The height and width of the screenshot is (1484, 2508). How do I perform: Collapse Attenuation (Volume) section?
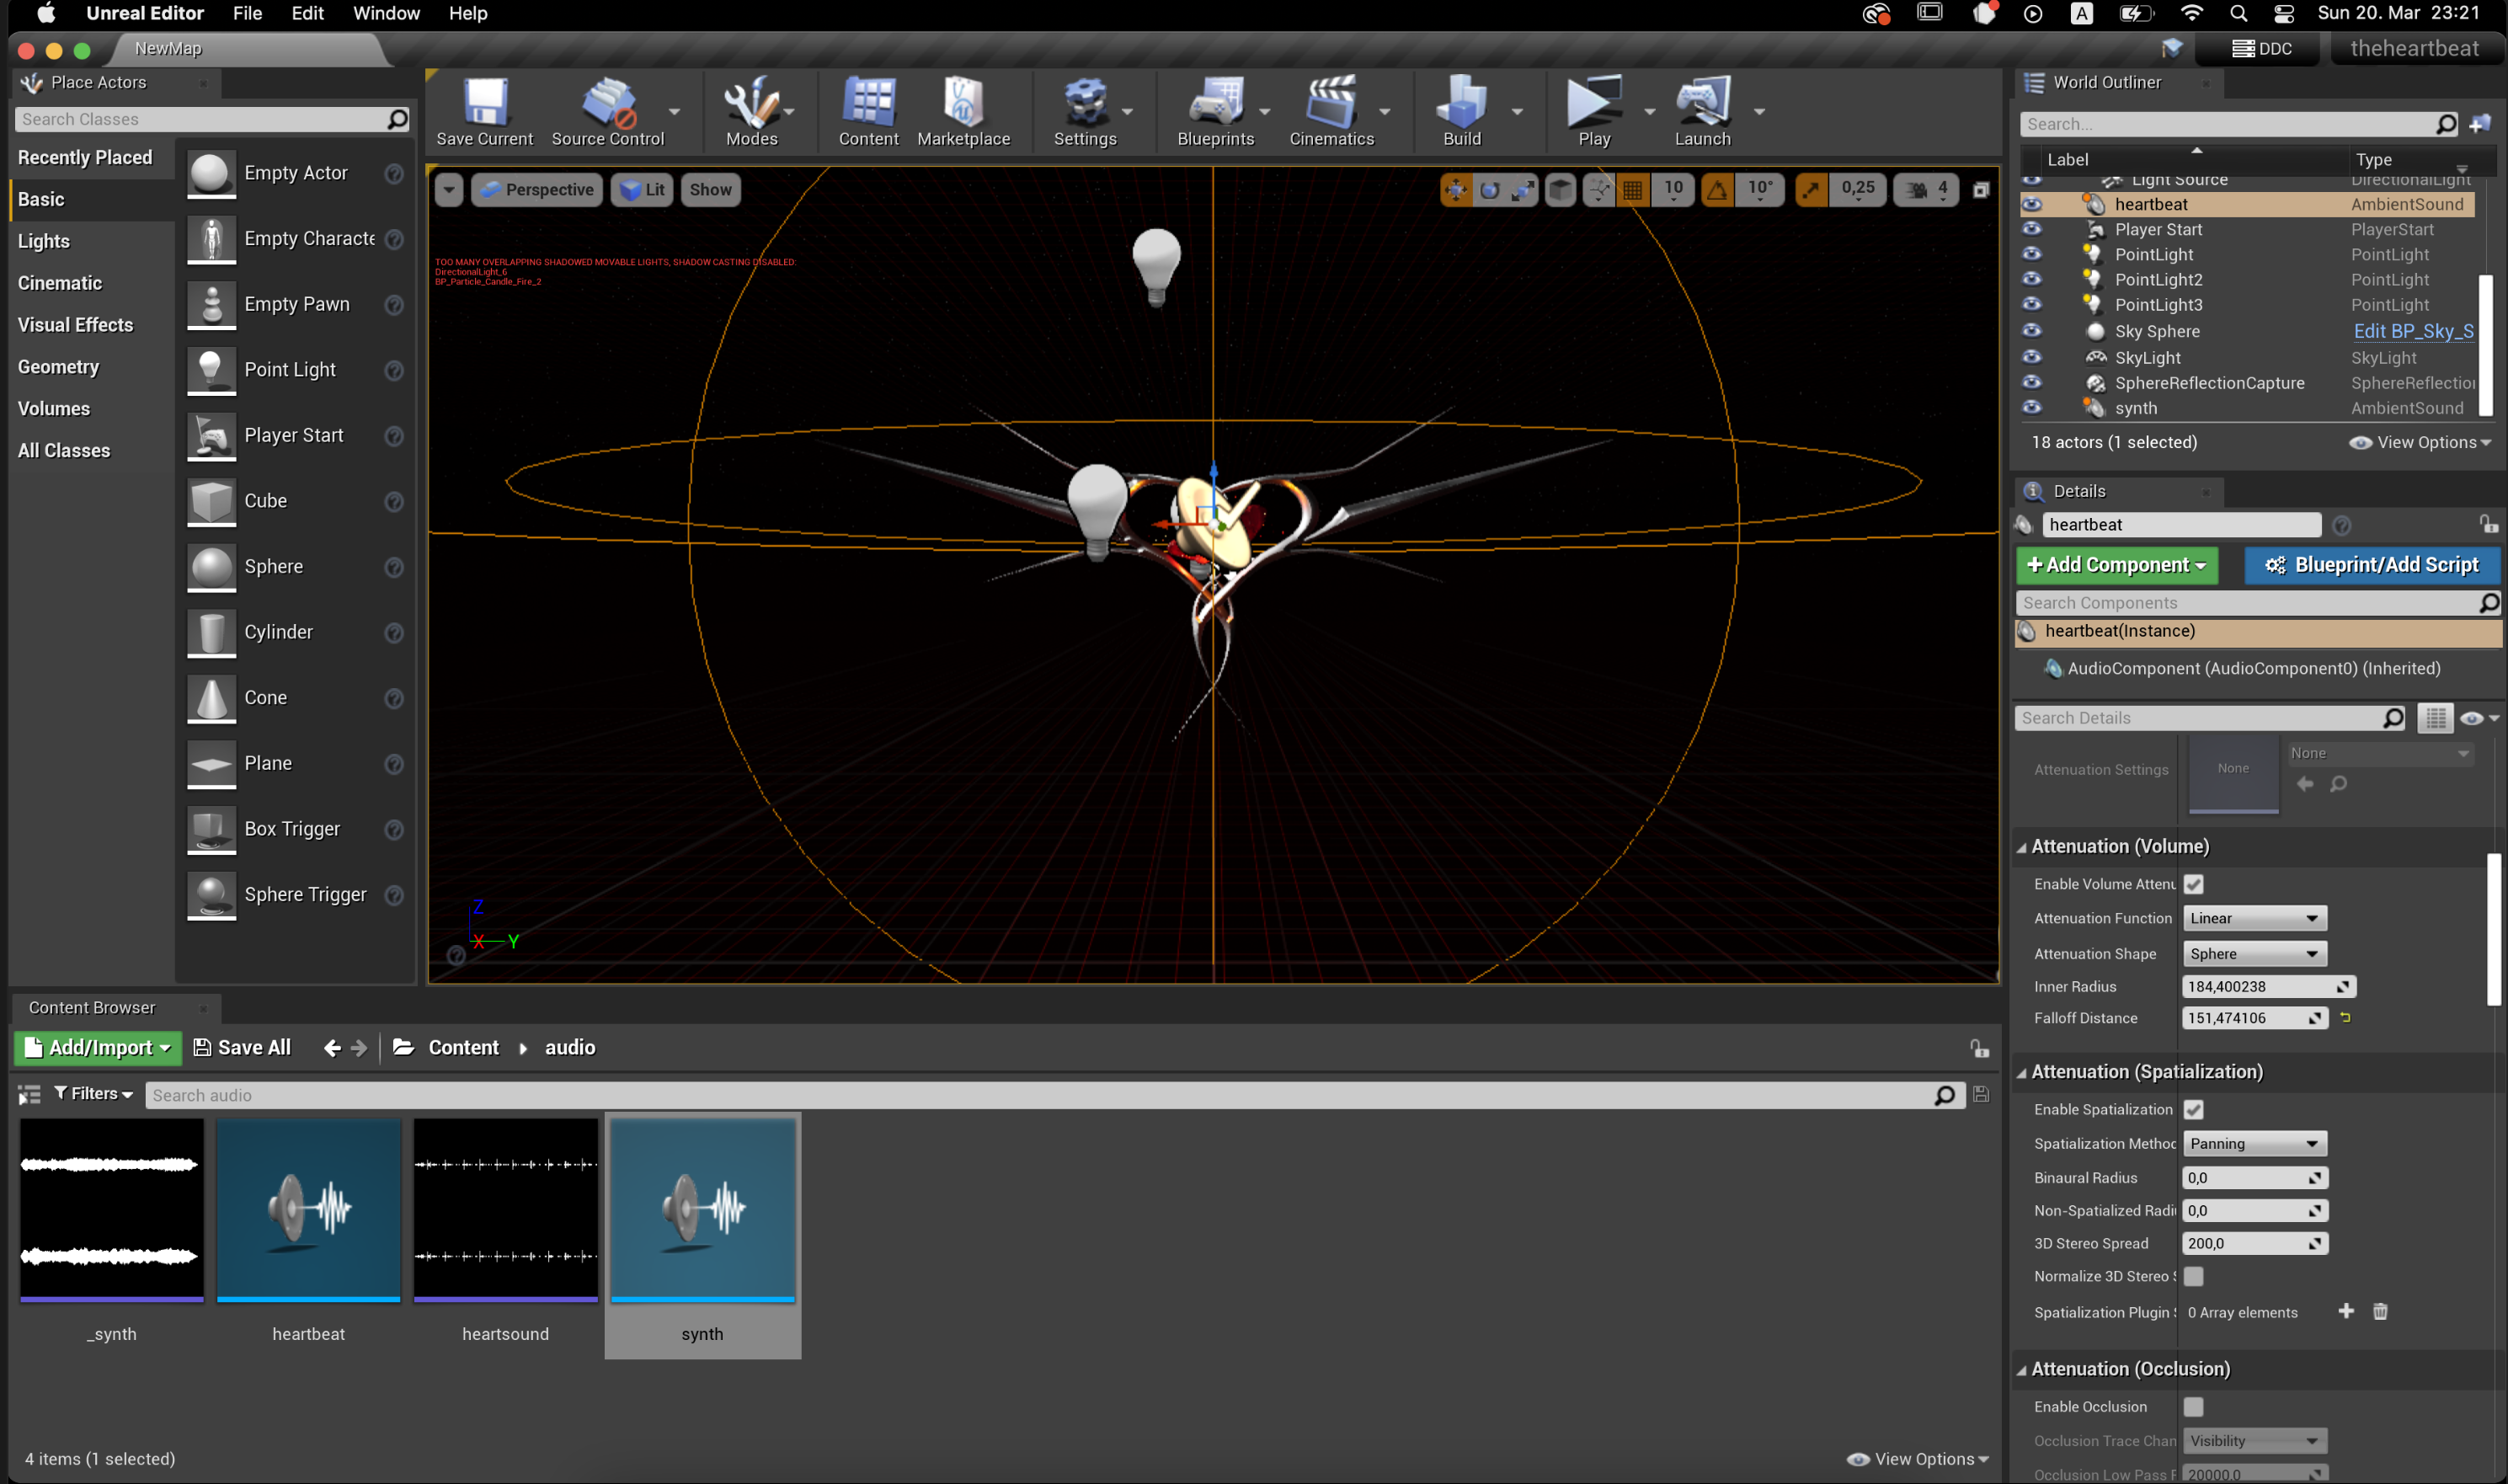[x=2021, y=847]
